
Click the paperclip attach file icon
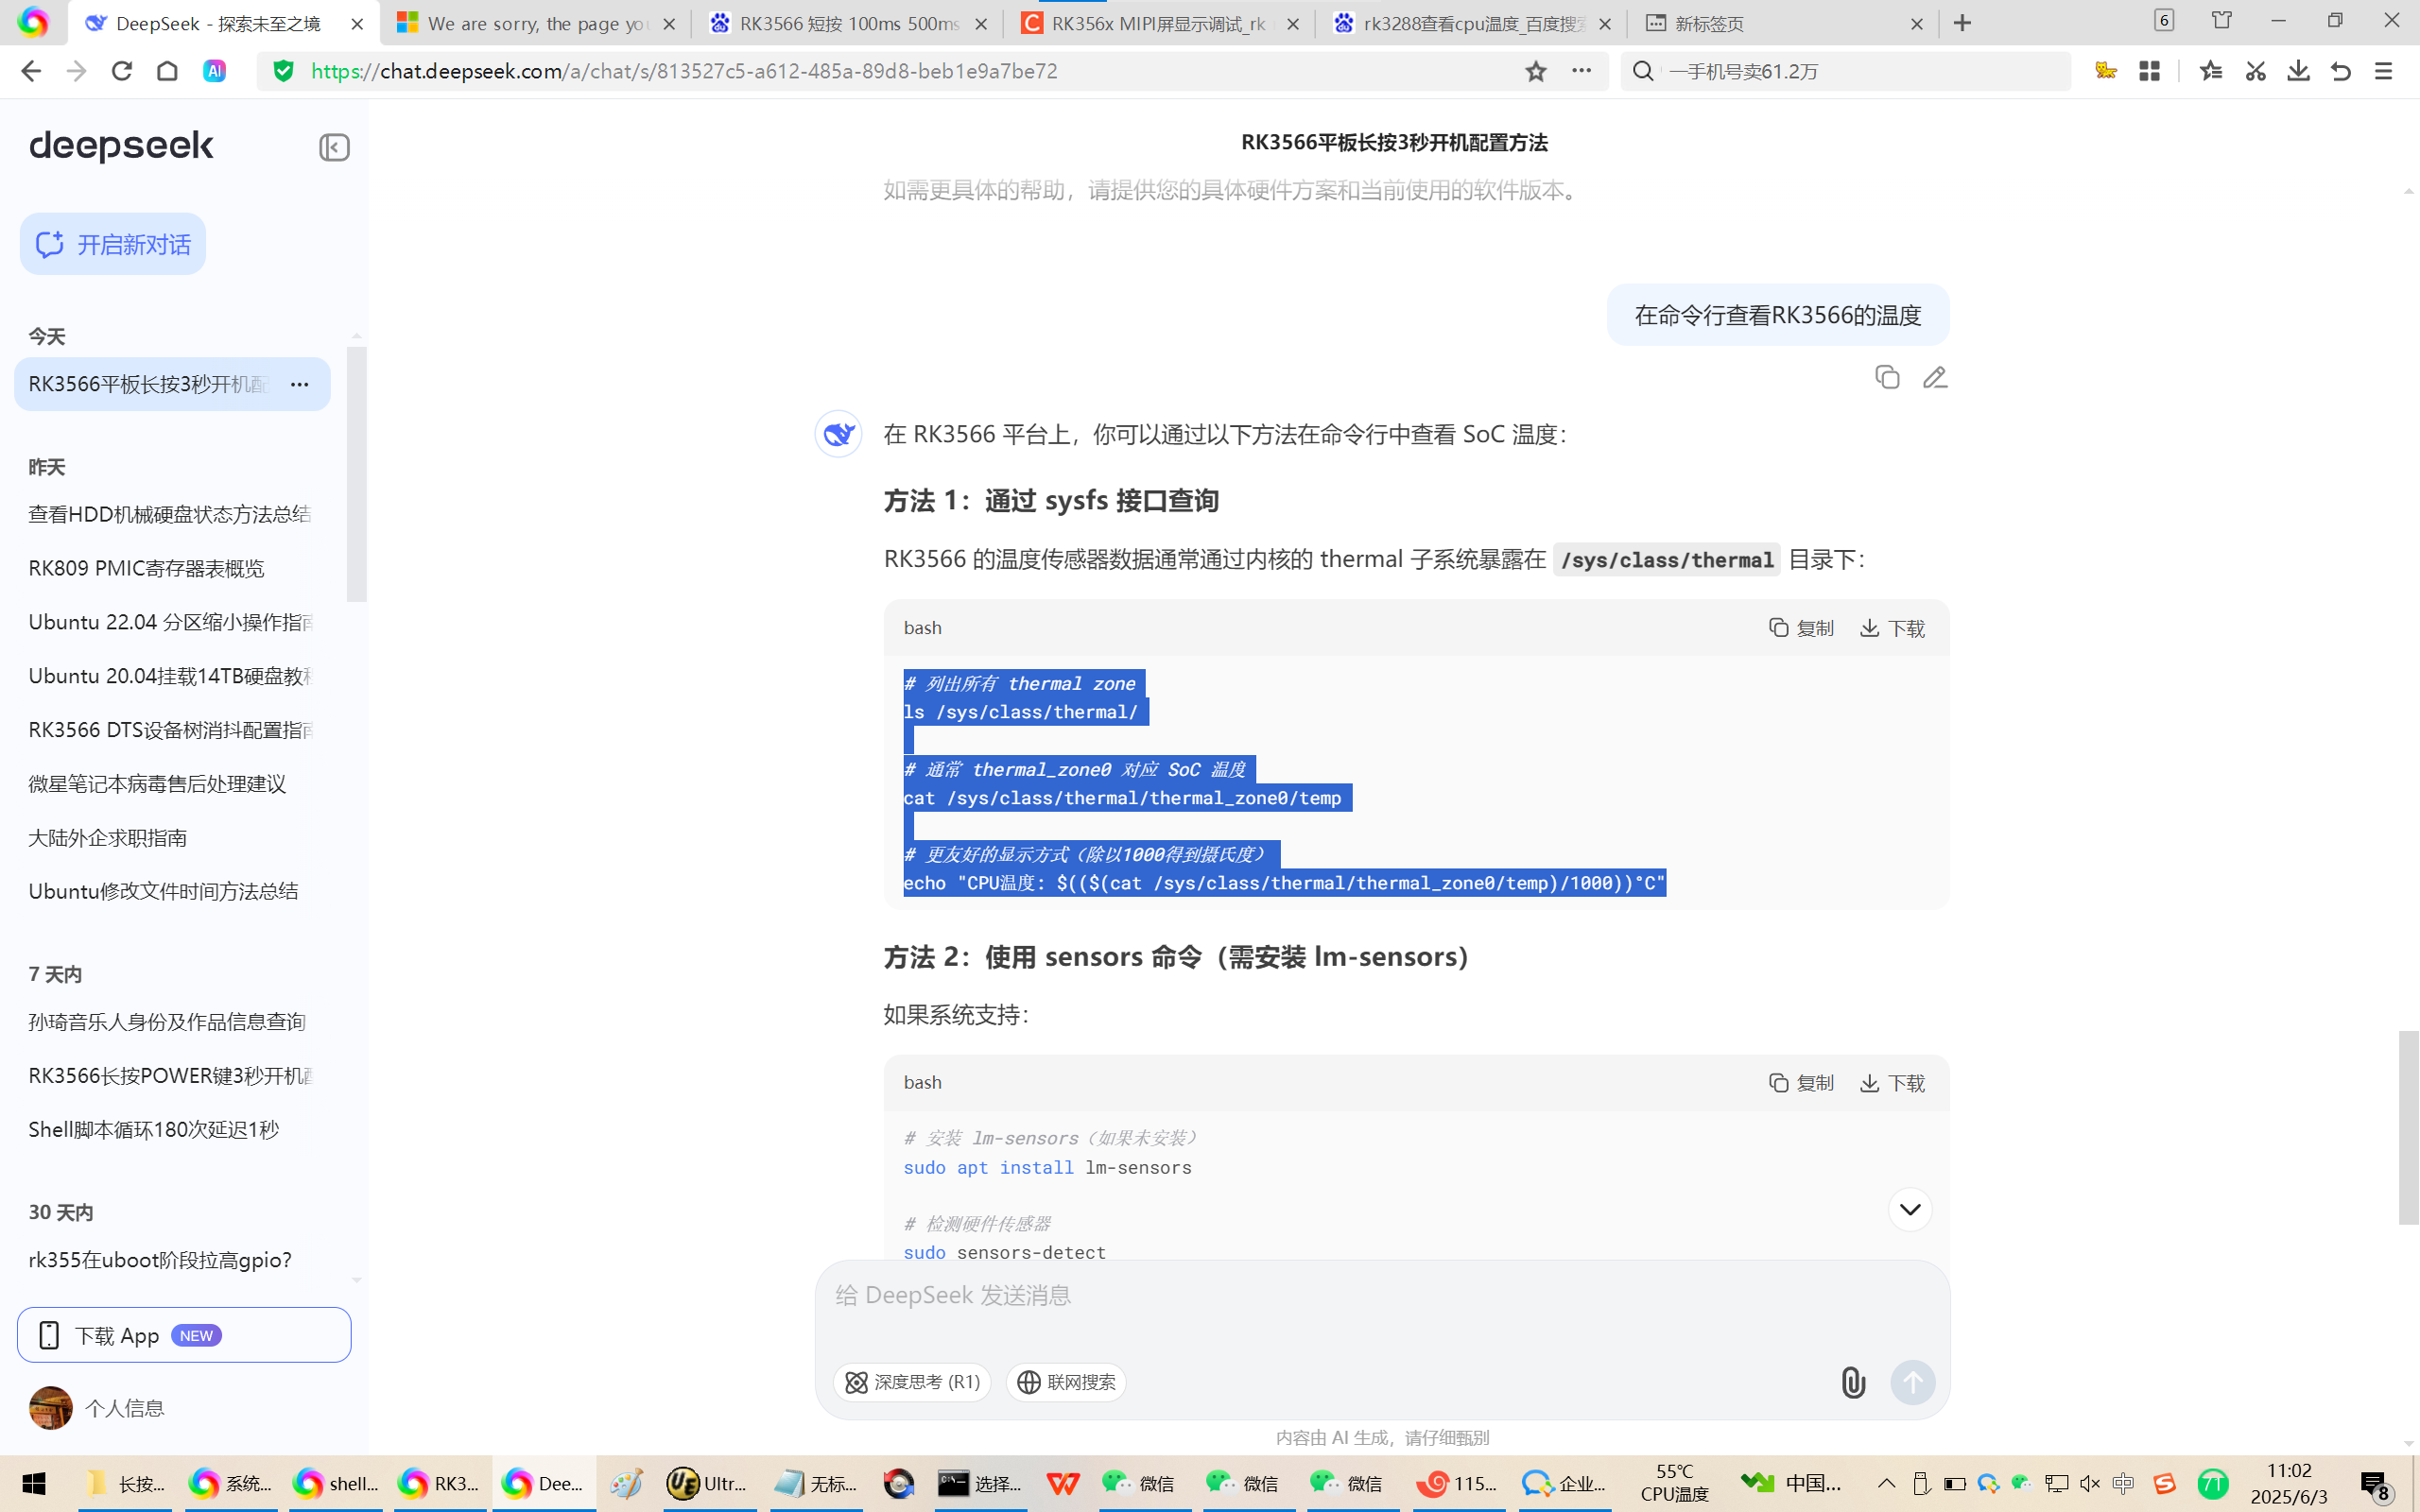point(1852,1382)
